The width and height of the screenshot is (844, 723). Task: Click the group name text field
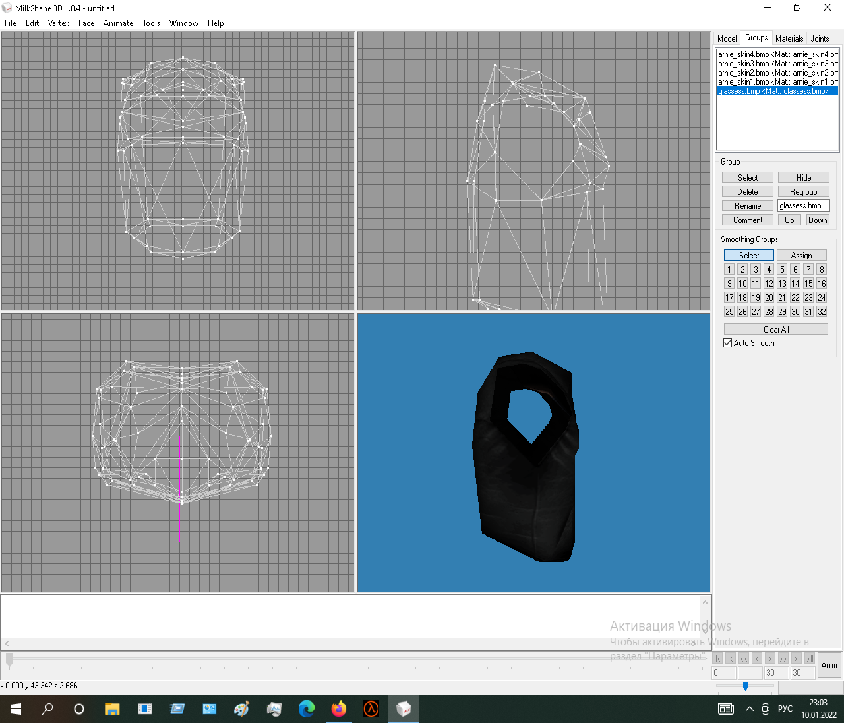click(803, 205)
